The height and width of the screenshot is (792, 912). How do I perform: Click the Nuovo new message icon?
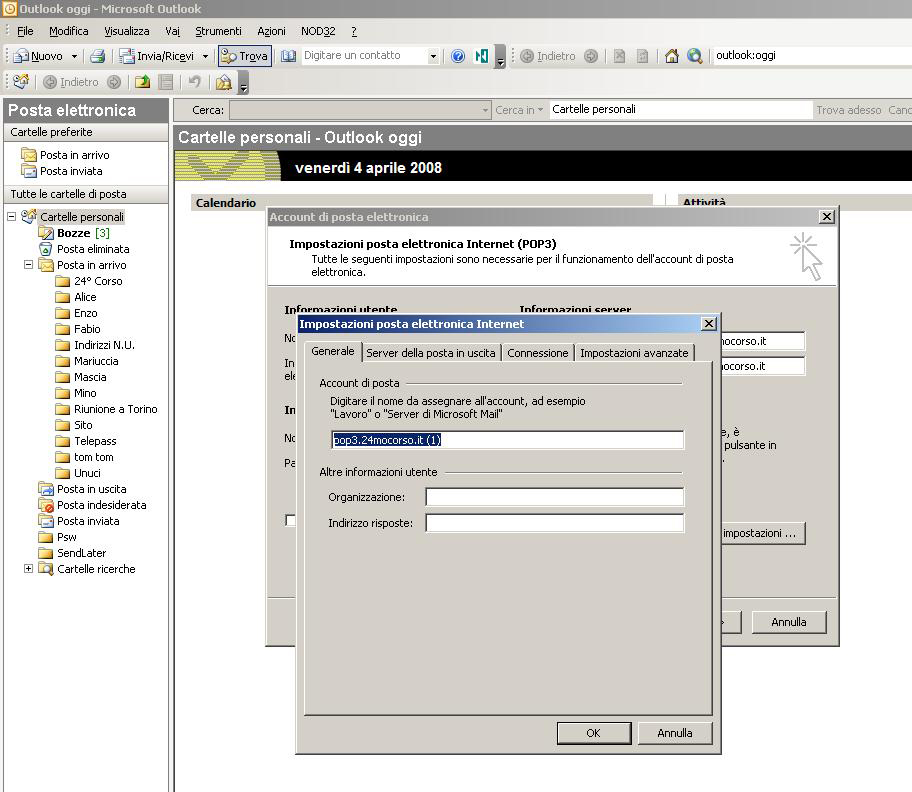(x=21, y=56)
